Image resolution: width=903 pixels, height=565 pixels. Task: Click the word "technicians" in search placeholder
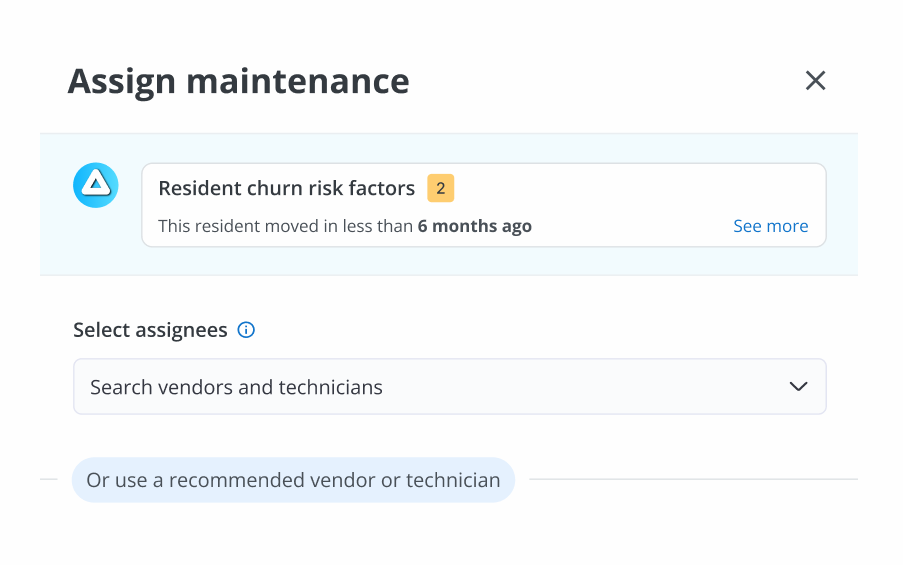pos(330,387)
